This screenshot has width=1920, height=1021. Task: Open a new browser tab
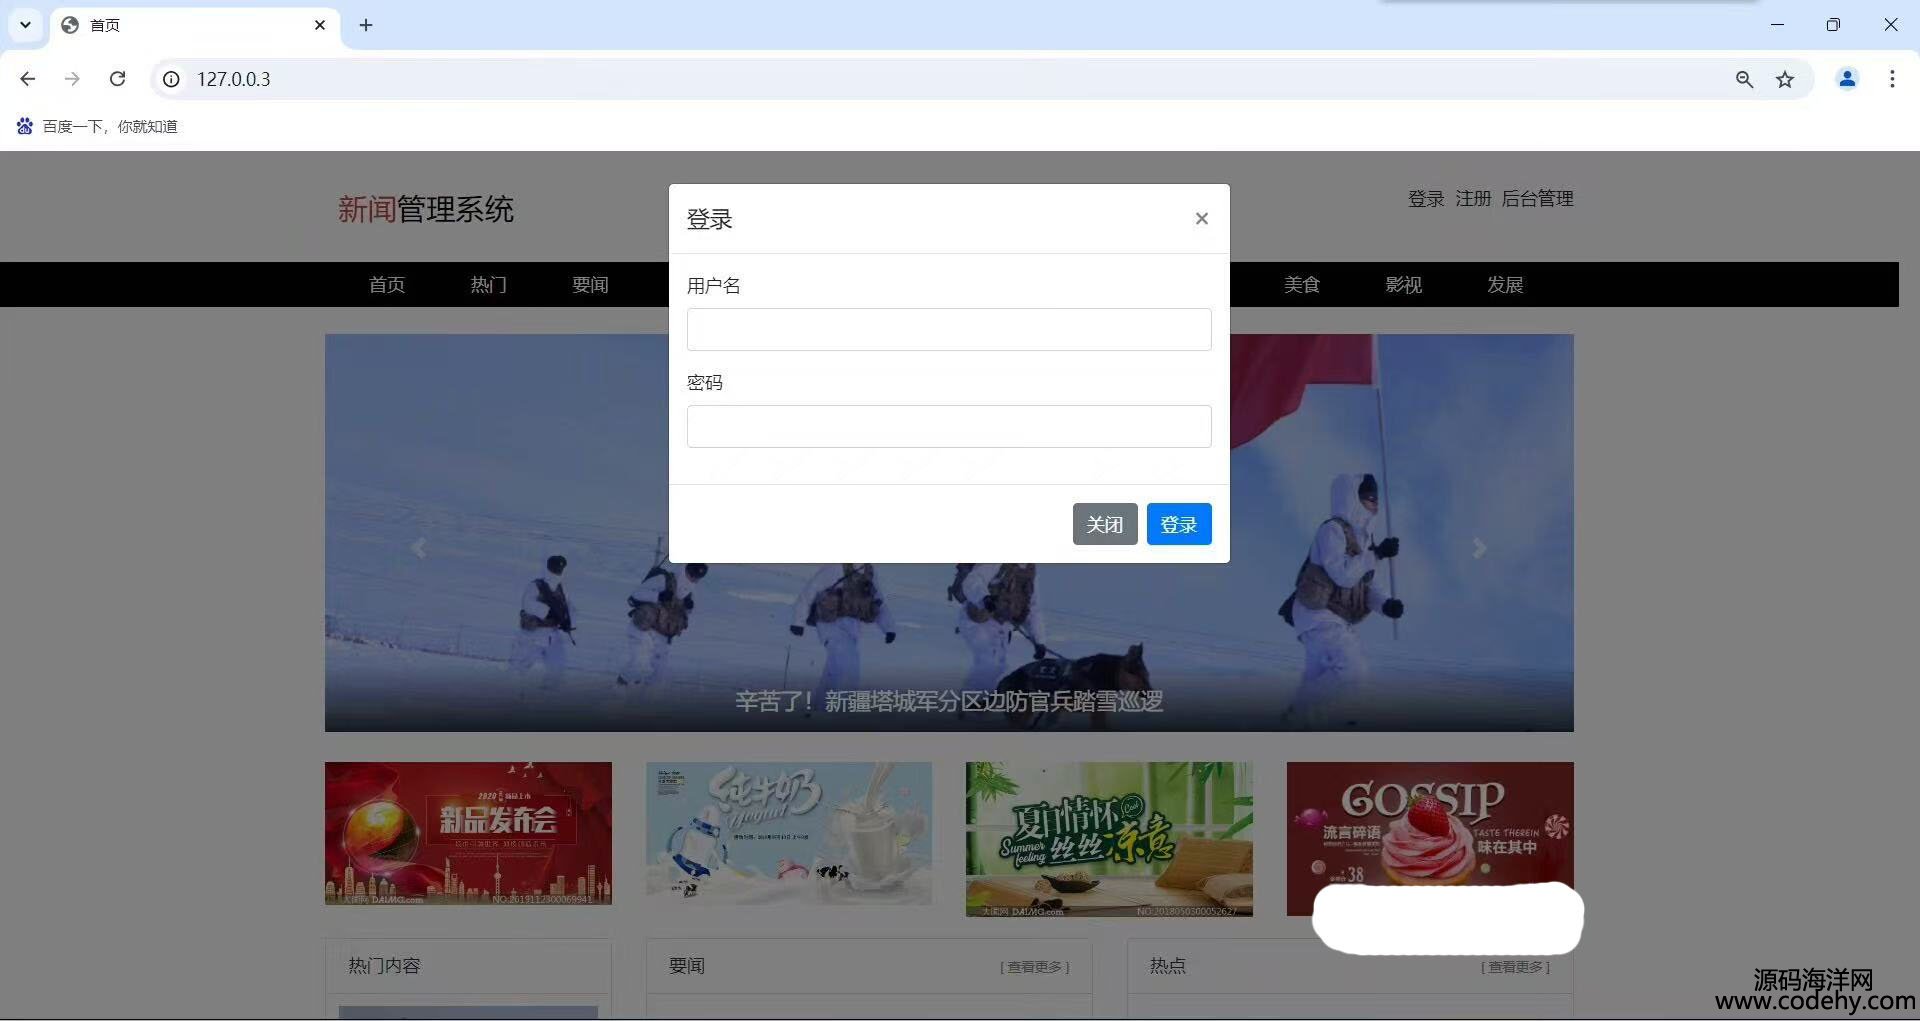(366, 25)
